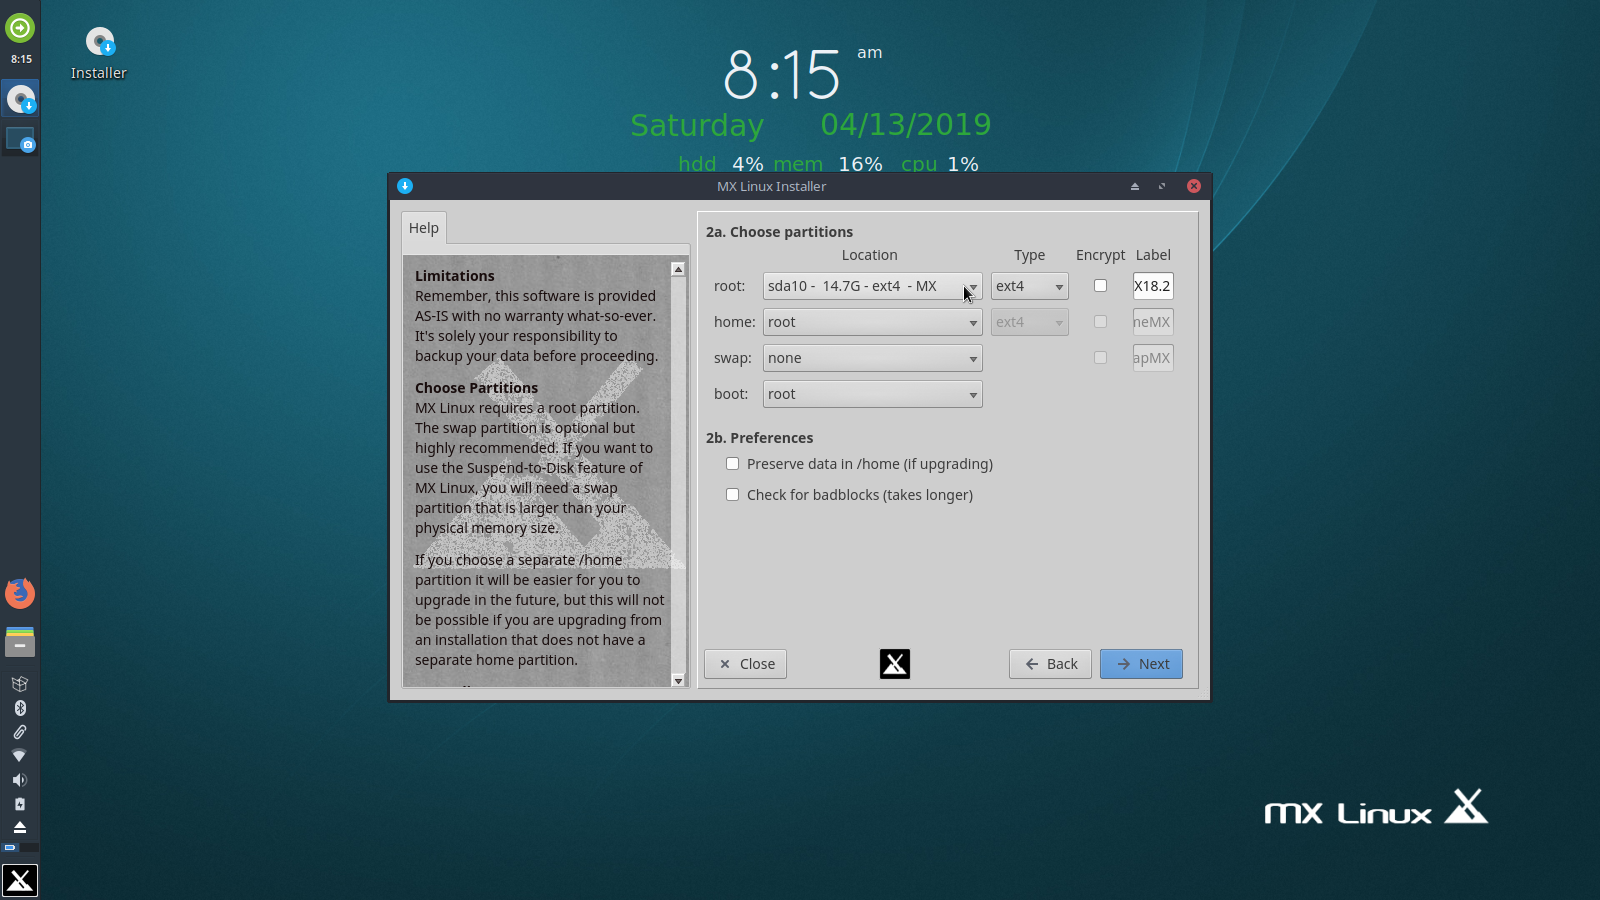Click the root partition Label field
Screen dimensions: 1600x900
pyautogui.click(x=1153, y=286)
